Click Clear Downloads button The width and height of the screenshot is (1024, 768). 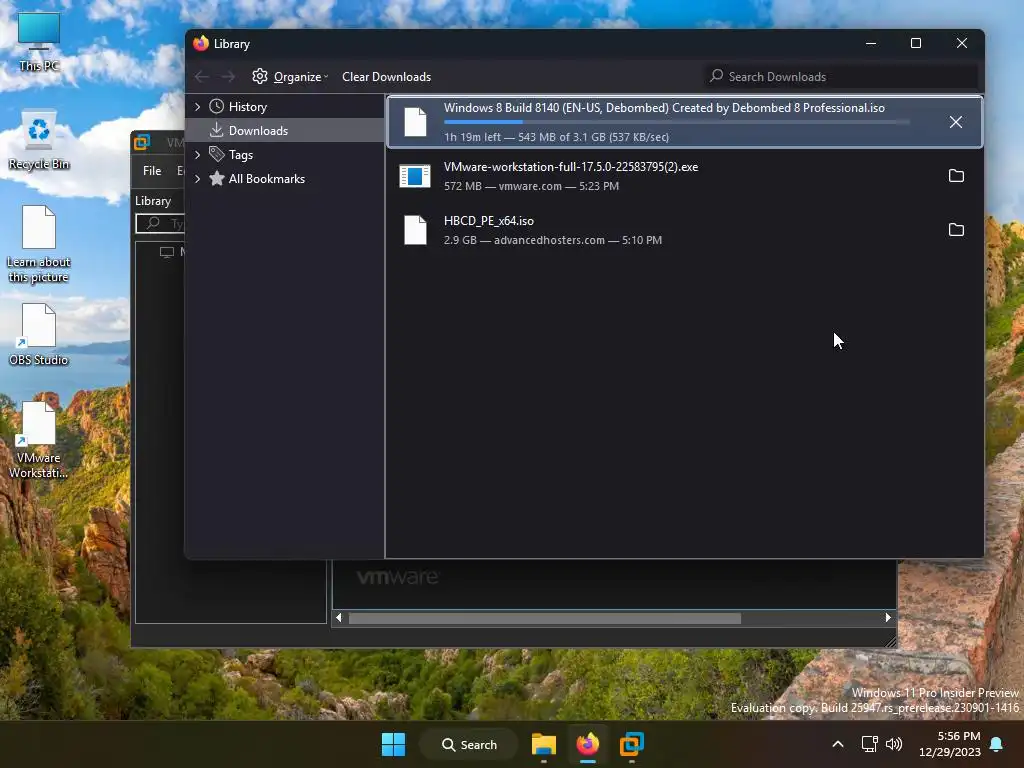point(387,77)
